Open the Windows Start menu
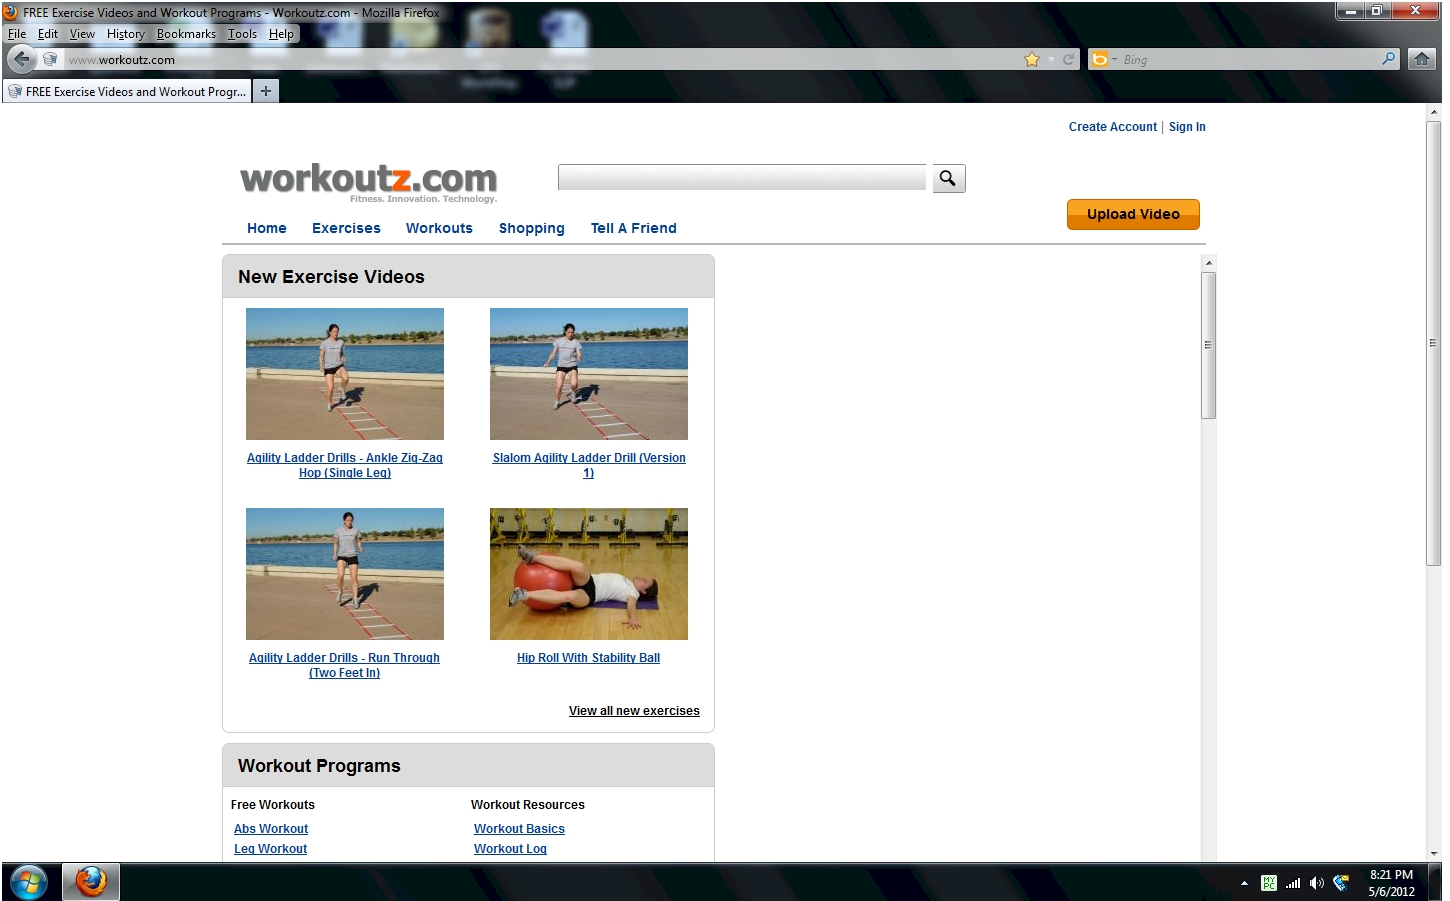This screenshot has width=1450, height=901. [x=28, y=882]
